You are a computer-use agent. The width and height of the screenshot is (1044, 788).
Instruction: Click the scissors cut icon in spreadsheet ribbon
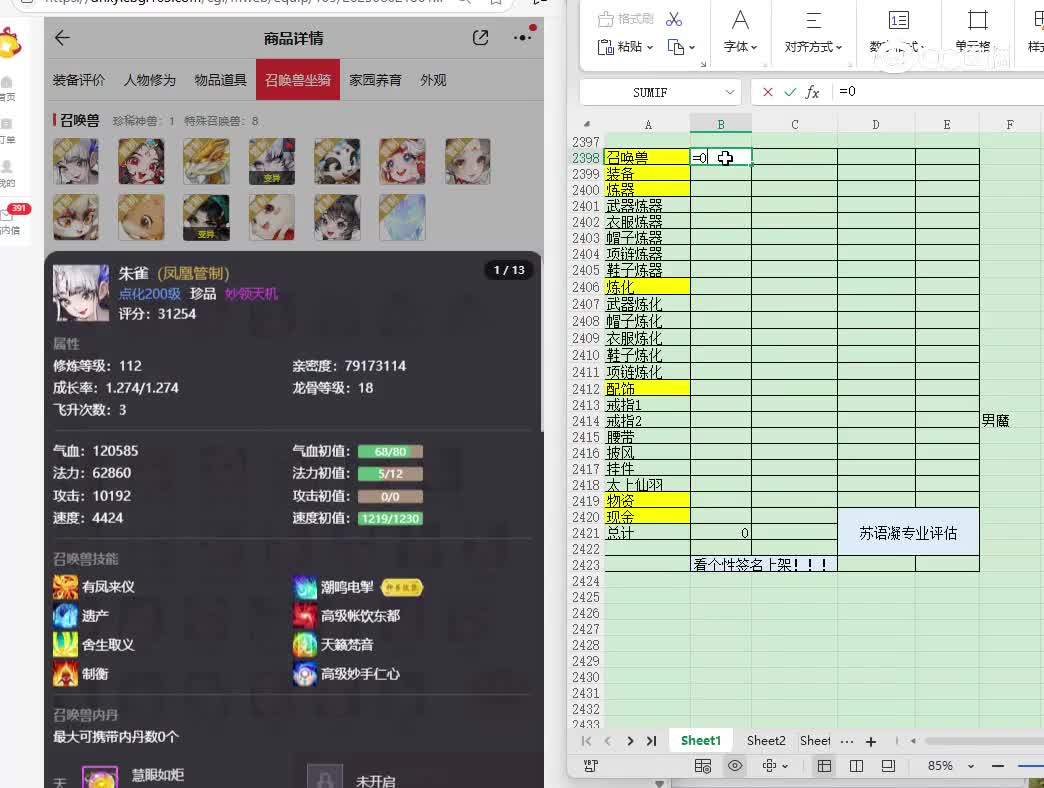pyautogui.click(x=674, y=19)
